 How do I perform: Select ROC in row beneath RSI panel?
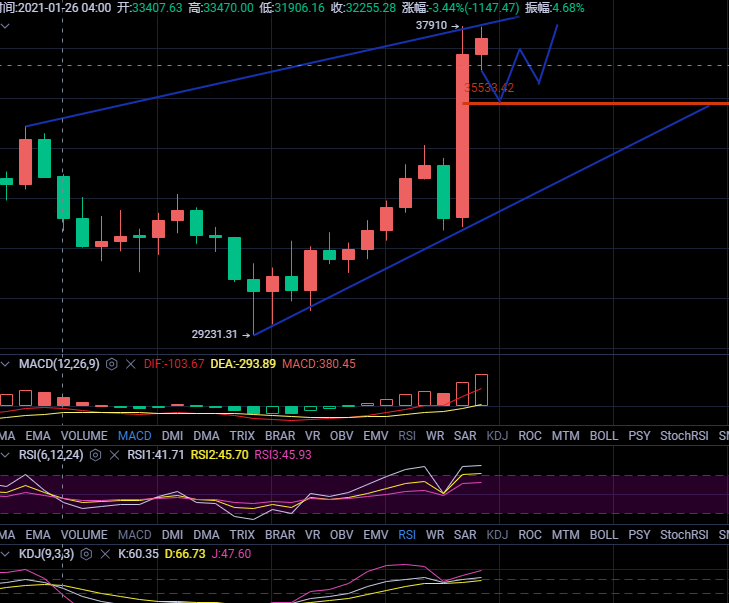point(530,535)
